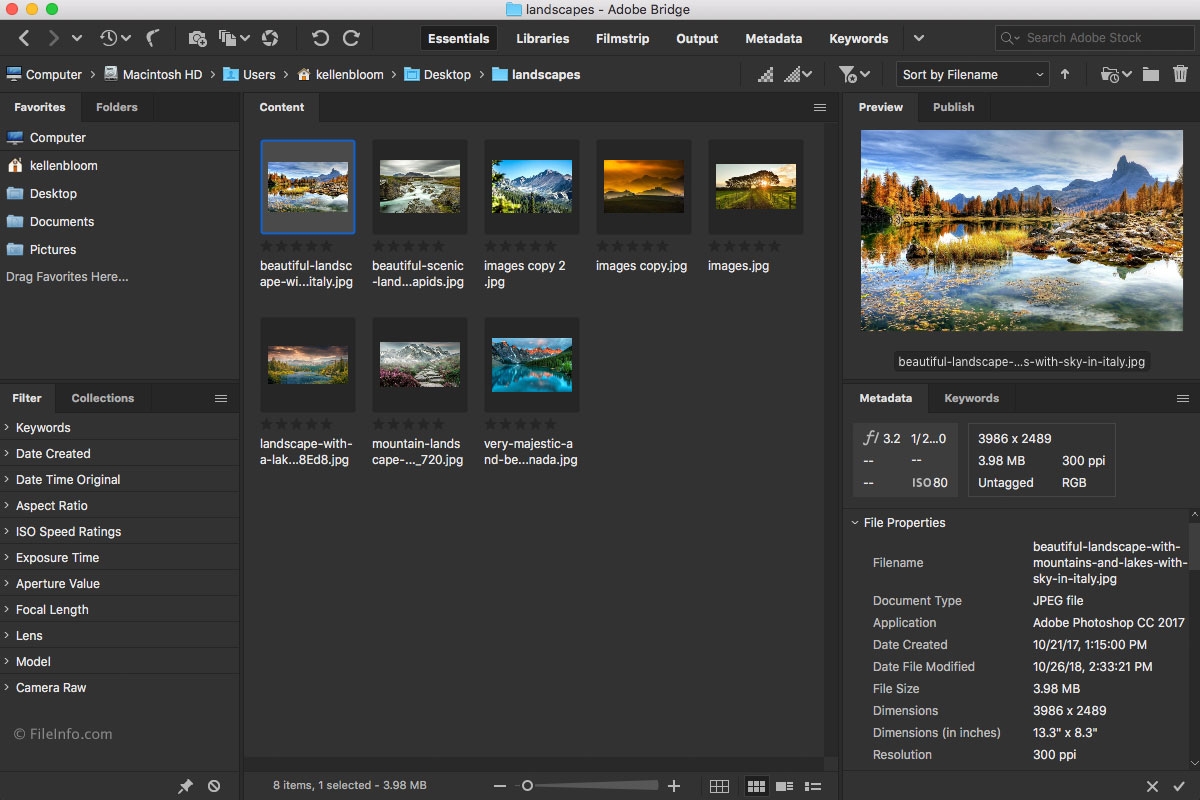Open Pictures in Favorites panel
The height and width of the screenshot is (800, 1200).
(x=53, y=250)
